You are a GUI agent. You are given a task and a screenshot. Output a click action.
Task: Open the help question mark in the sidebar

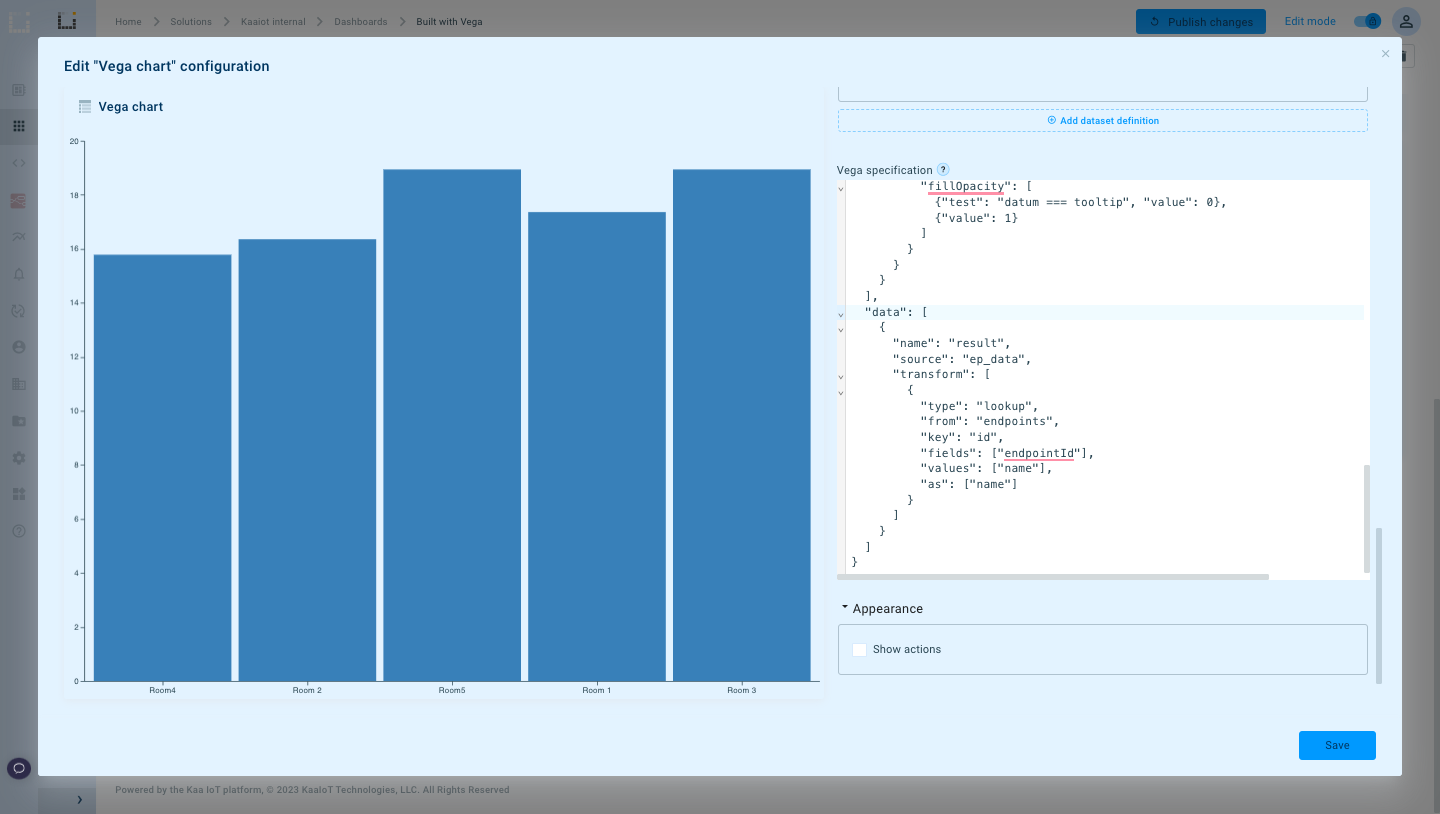coord(18,531)
